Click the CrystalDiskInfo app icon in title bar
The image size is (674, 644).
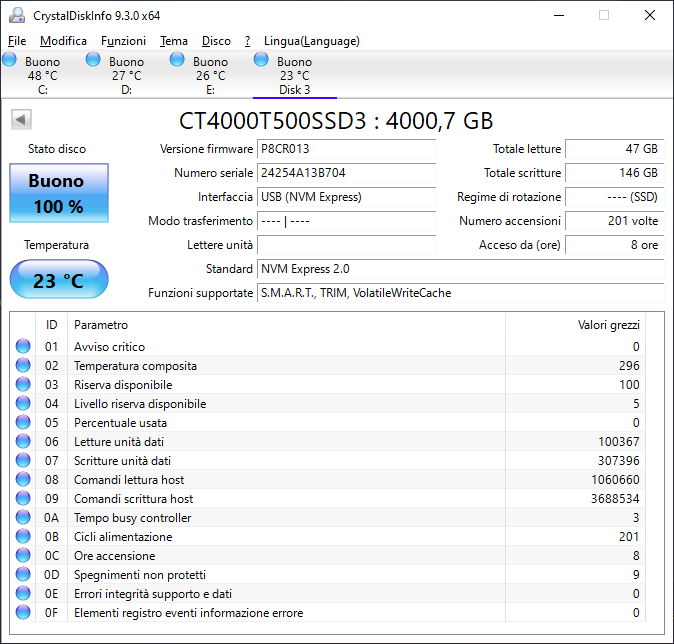[x=17, y=15]
